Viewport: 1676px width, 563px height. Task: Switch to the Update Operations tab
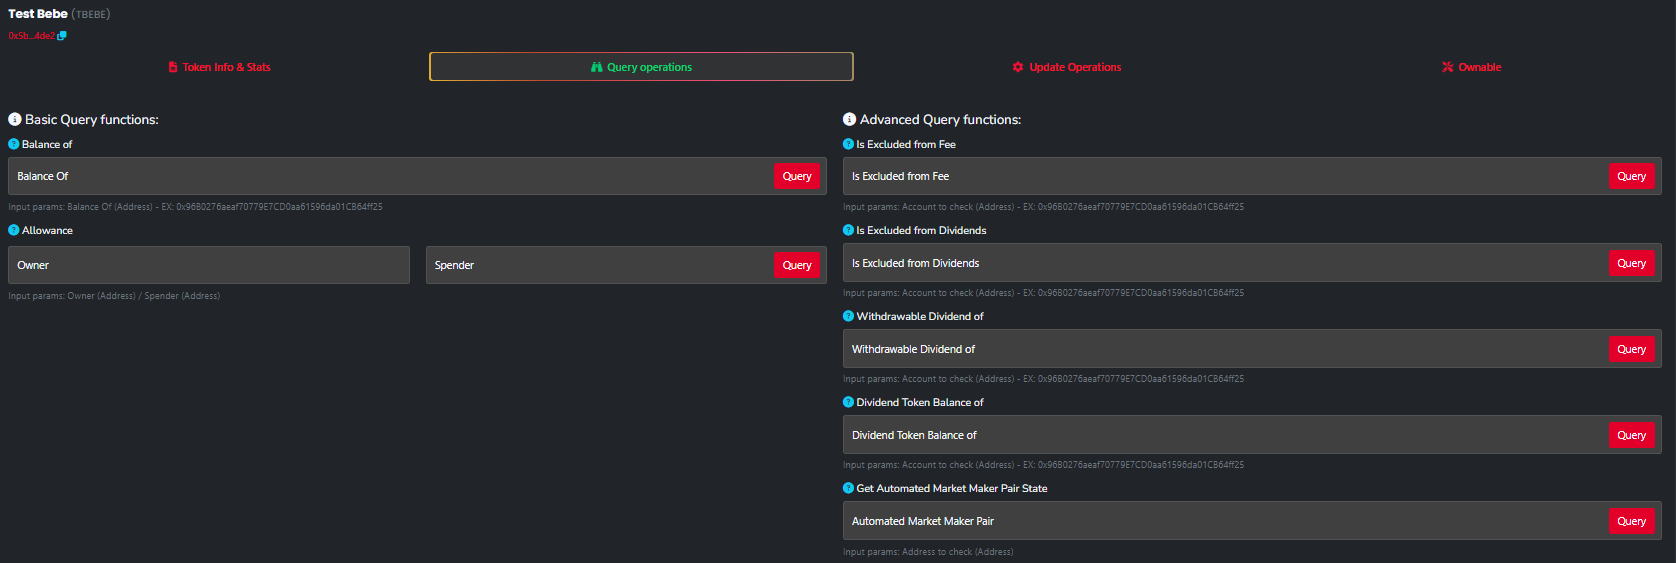(x=1066, y=67)
